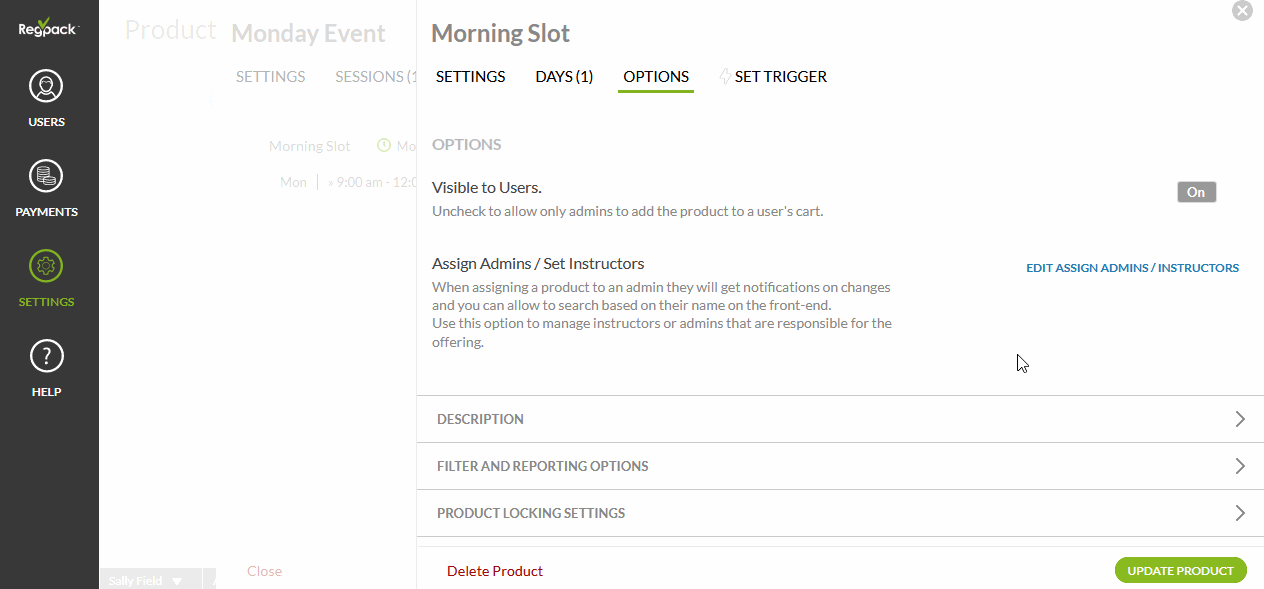This screenshot has width=1264, height=589.
Task: Switch to the Days (1) tab
Action: [564, 77]
